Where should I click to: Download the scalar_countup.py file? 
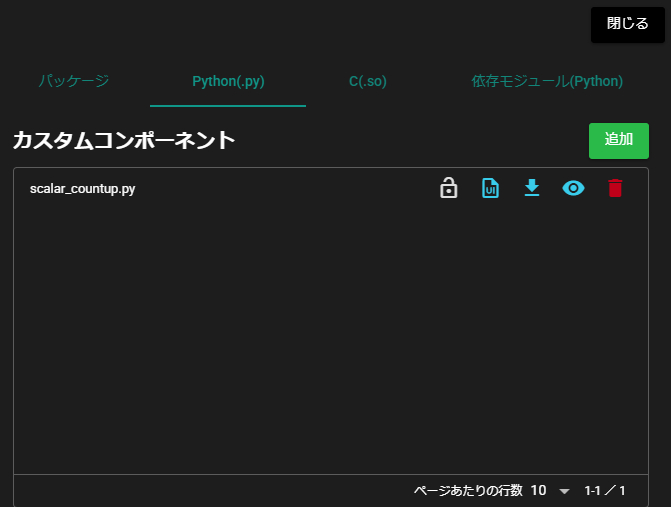click(532, 188)
